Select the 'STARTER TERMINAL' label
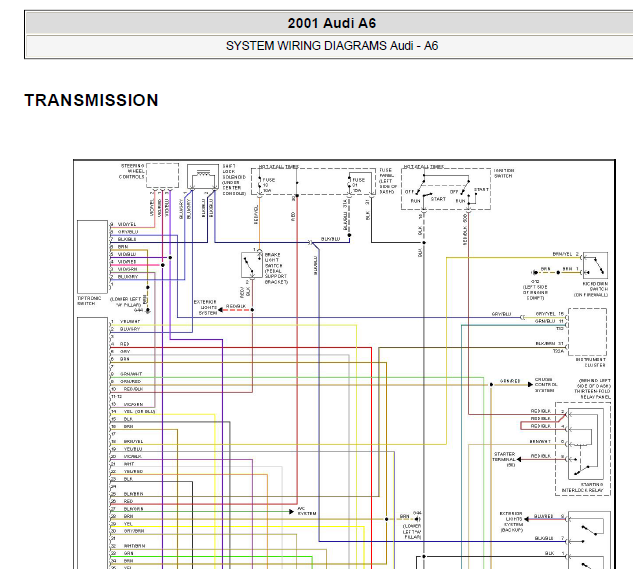 click(504, 459)
